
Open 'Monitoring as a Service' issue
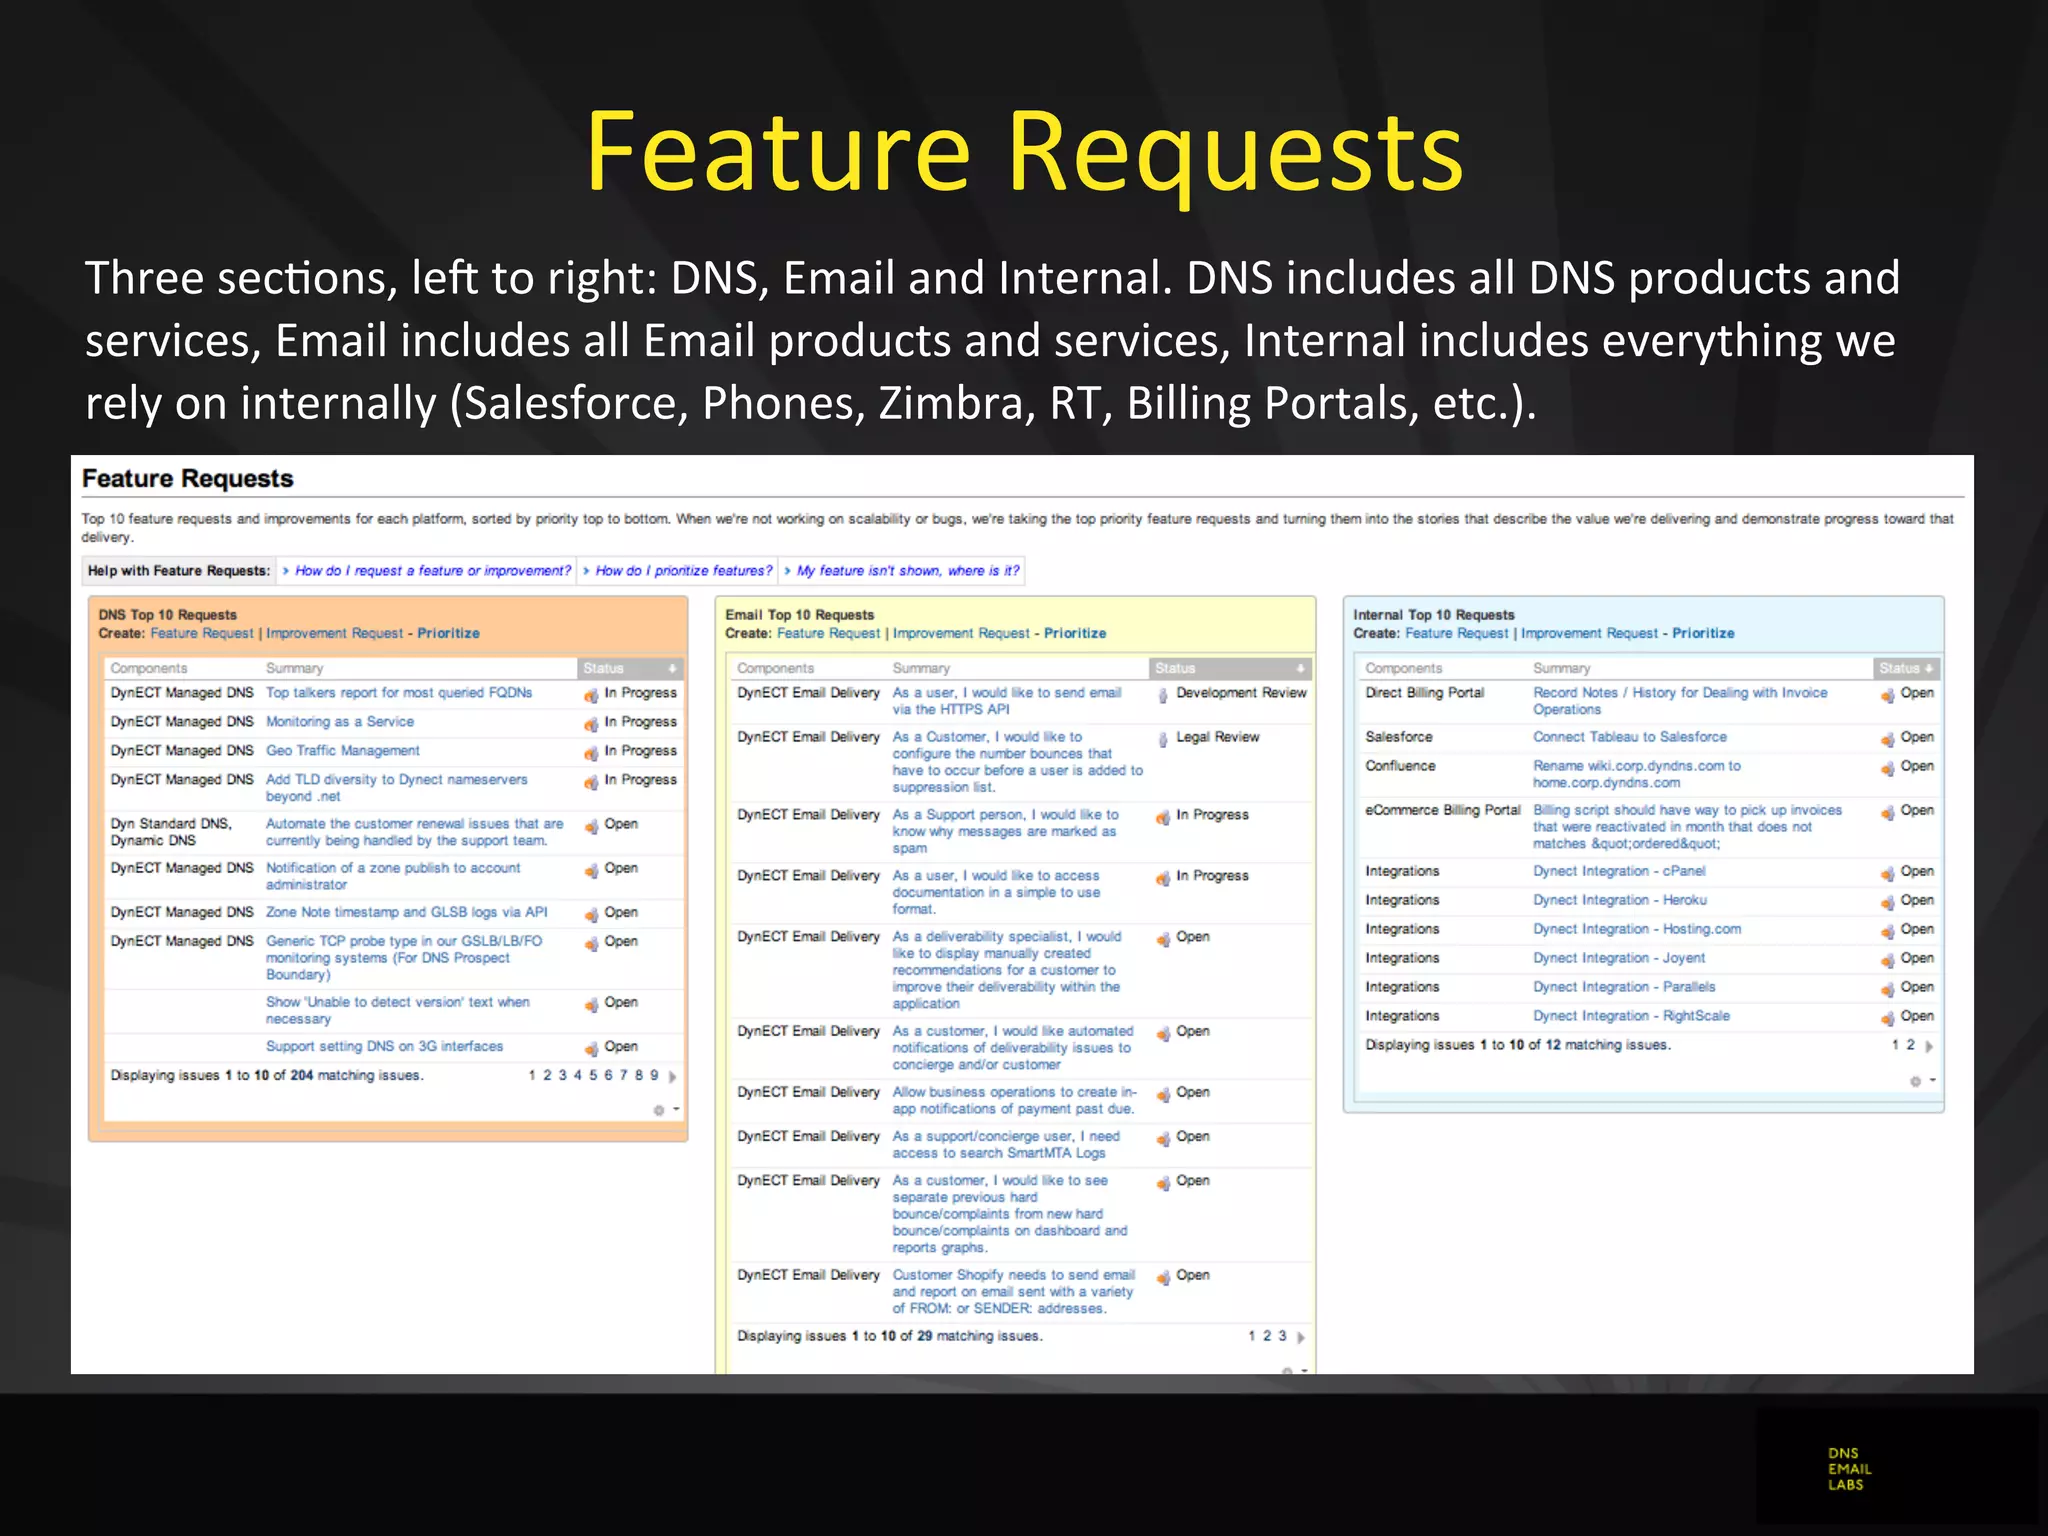tap(340, 722)
